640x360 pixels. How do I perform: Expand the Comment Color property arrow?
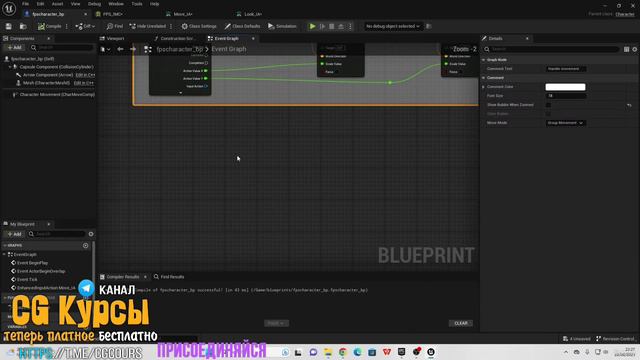(x=483, y=87)
